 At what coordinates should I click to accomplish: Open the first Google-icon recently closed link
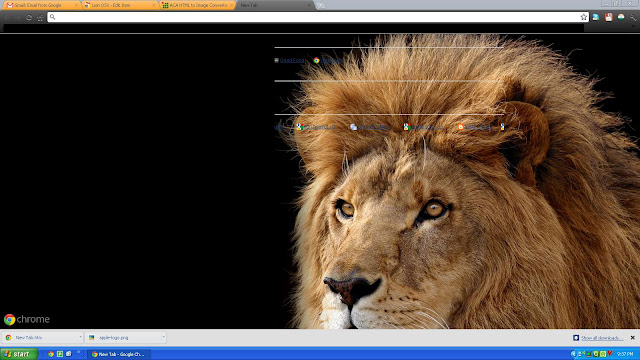[x=316, y=127]
